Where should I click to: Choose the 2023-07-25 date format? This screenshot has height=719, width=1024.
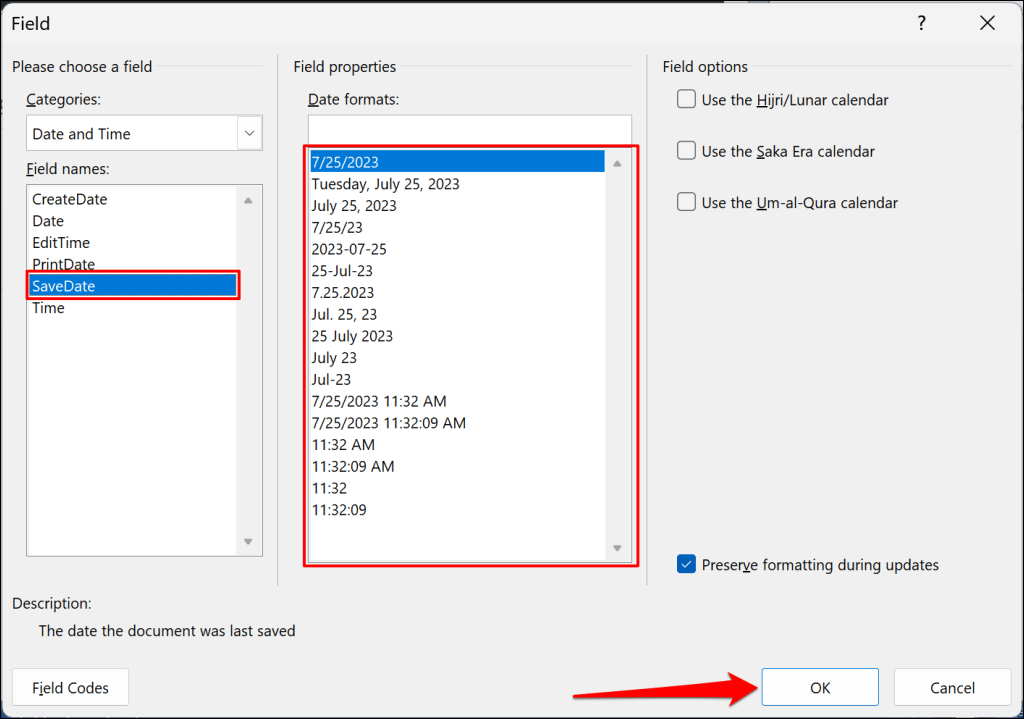(x=349, y=249)
